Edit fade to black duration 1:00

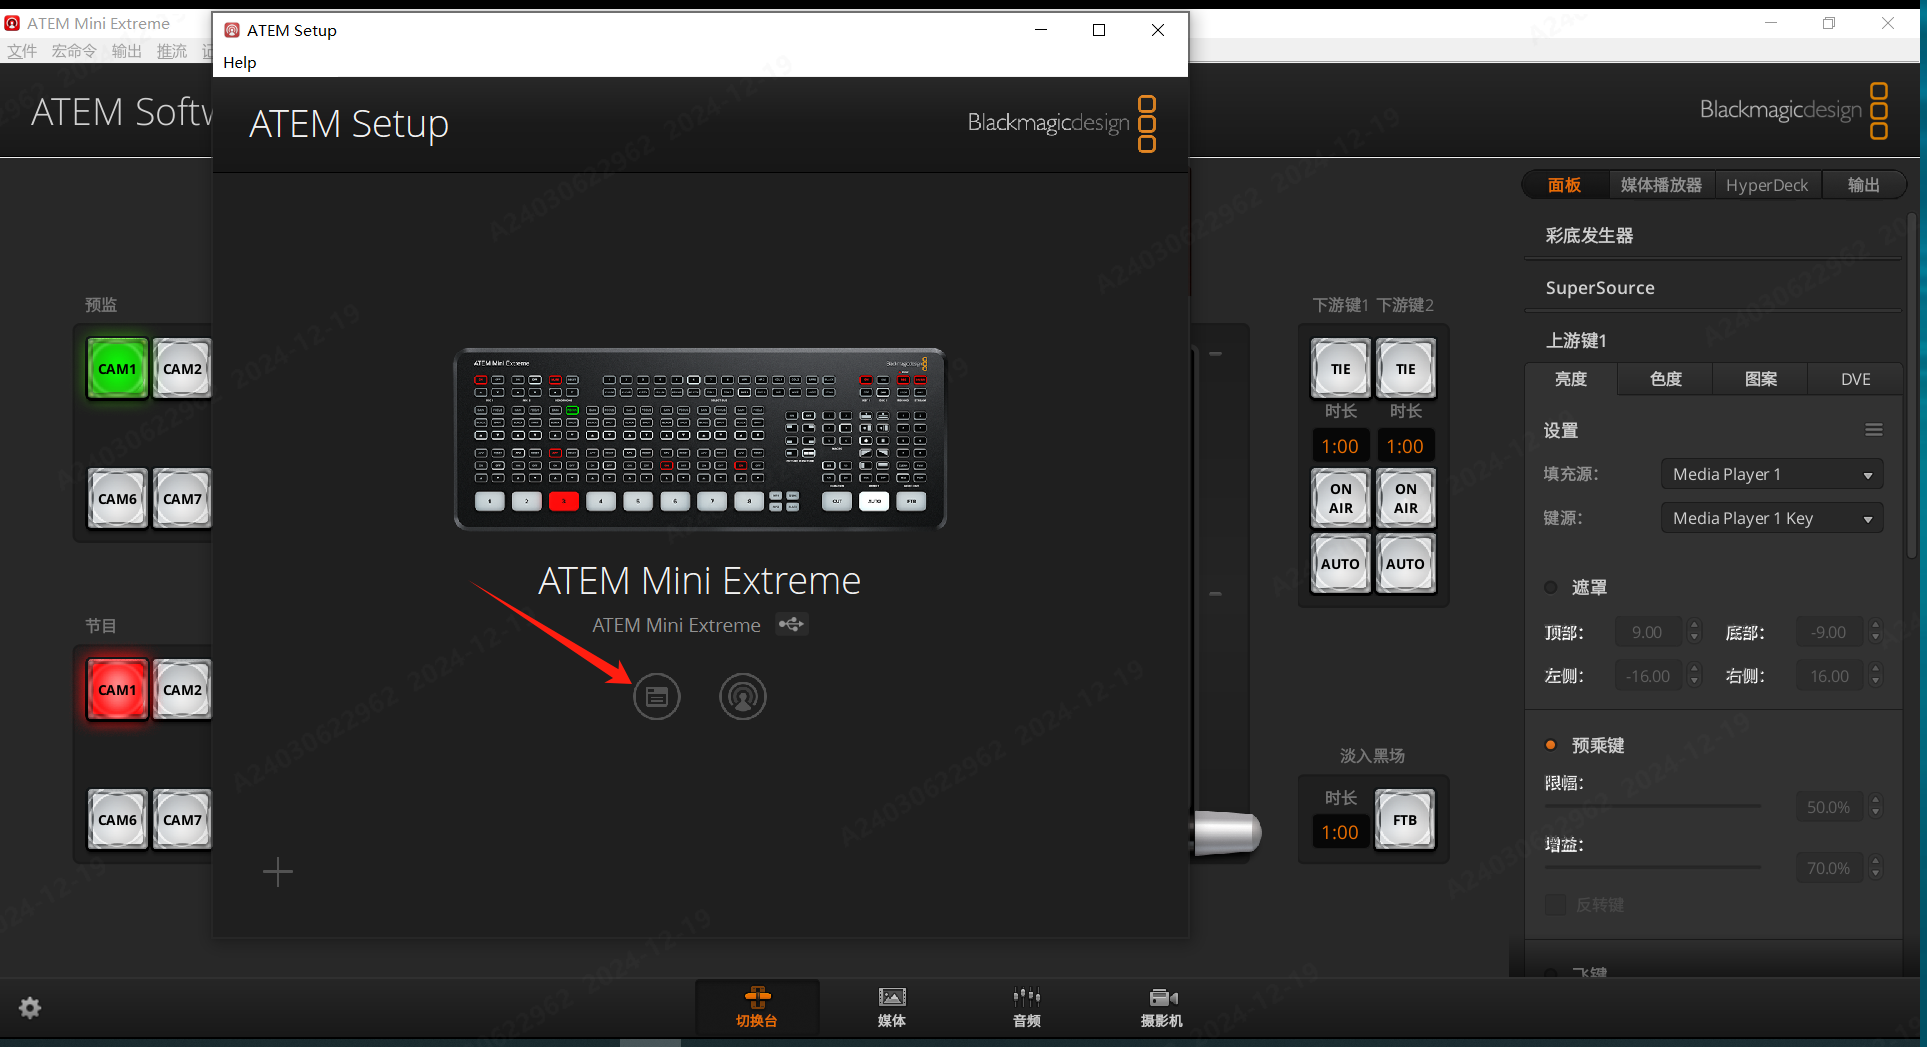[1340, 832]
